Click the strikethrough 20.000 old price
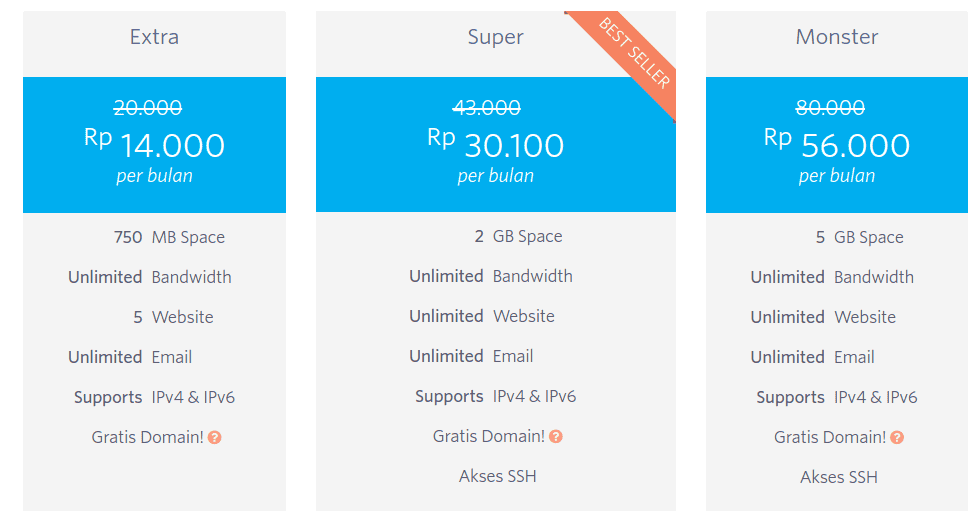This screenshot has width=980, height=511. (x=148, y=108)
